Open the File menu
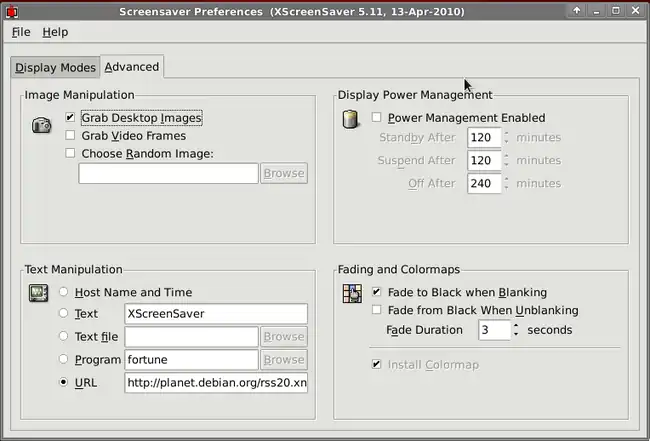The height and width of the screenshot is (441, 650). (21, 32)
